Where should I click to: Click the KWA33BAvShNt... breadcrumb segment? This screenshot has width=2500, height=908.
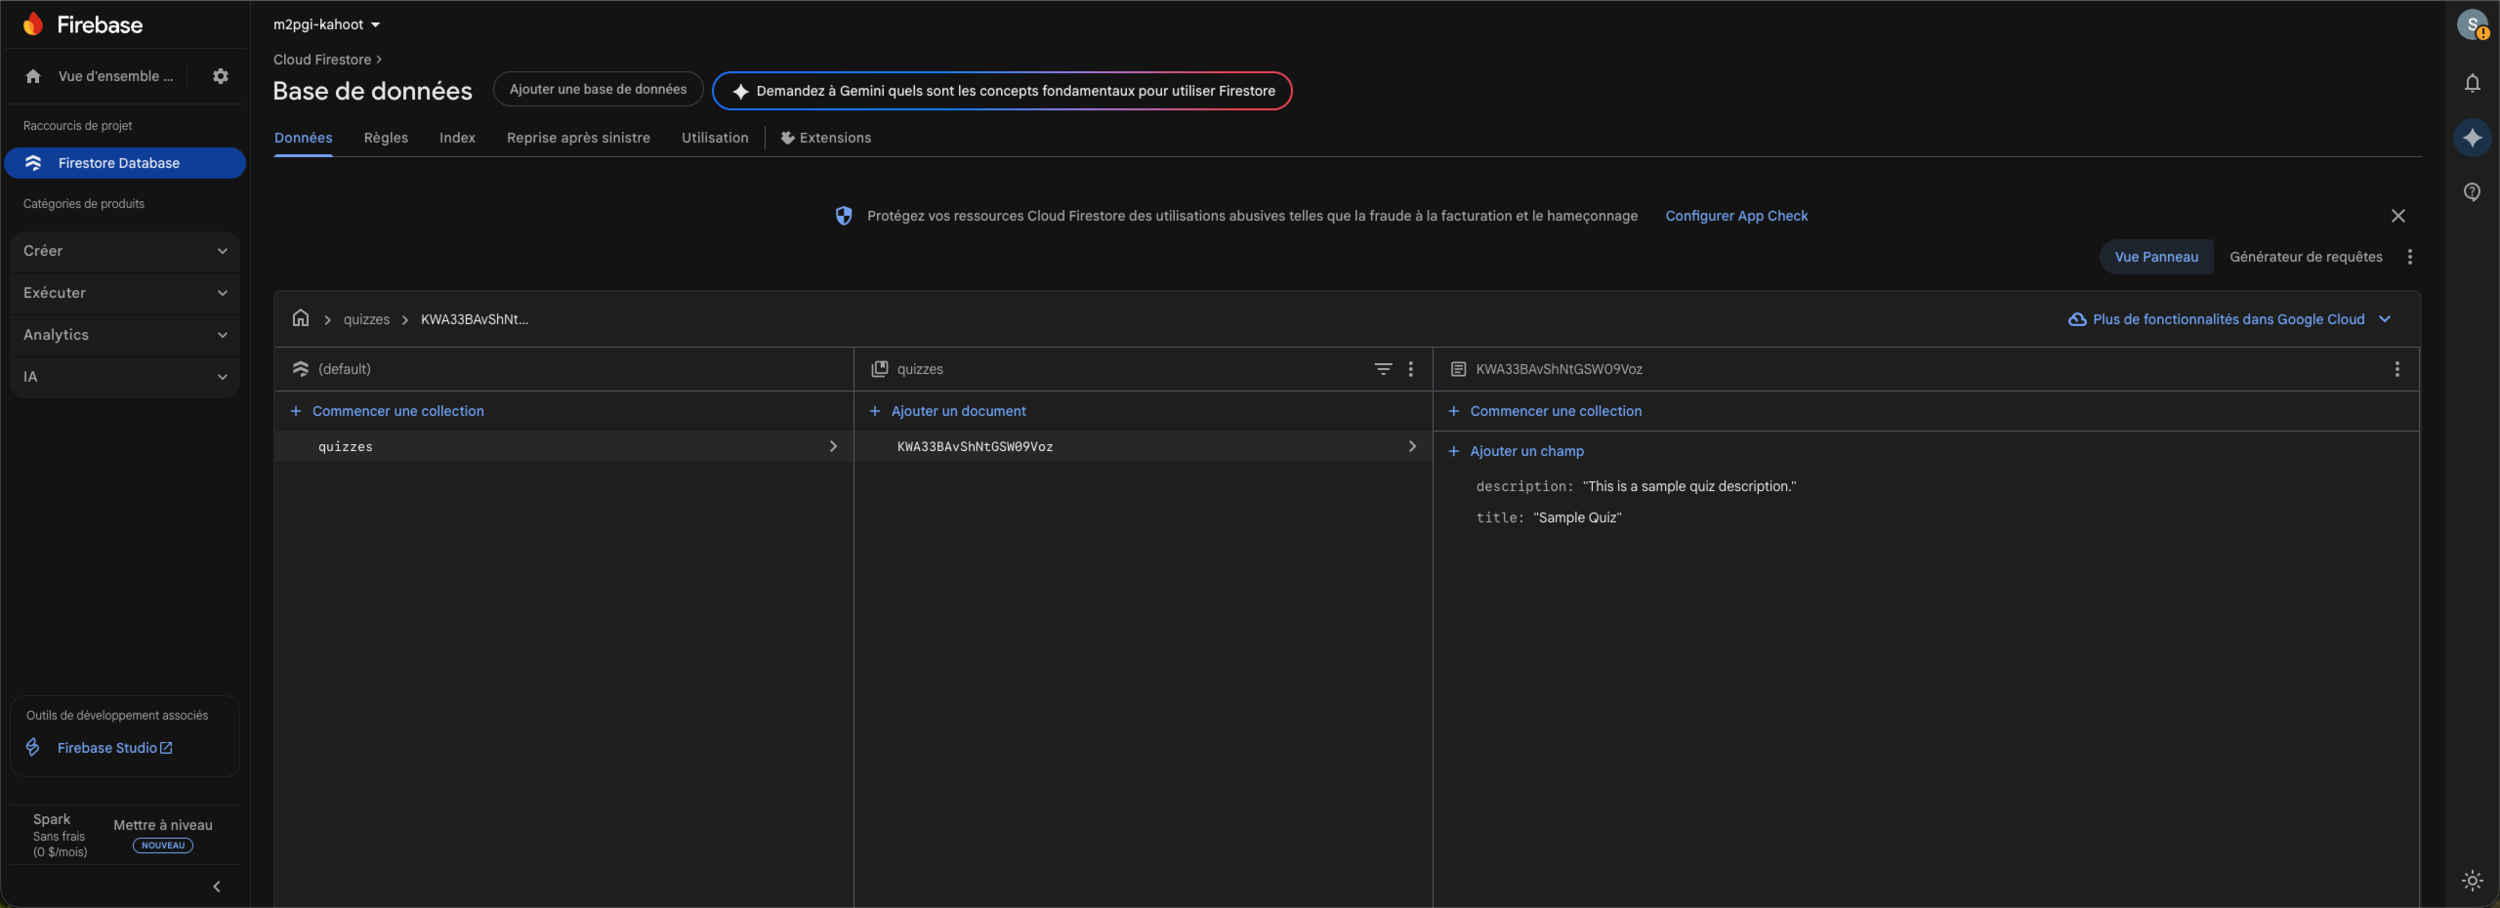point(474,319)
